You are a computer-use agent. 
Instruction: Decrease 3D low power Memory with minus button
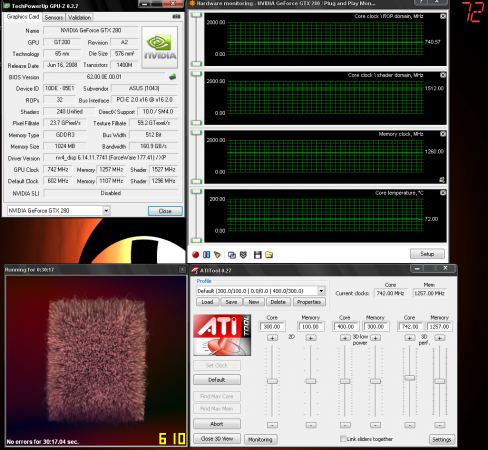pos(375,425)
